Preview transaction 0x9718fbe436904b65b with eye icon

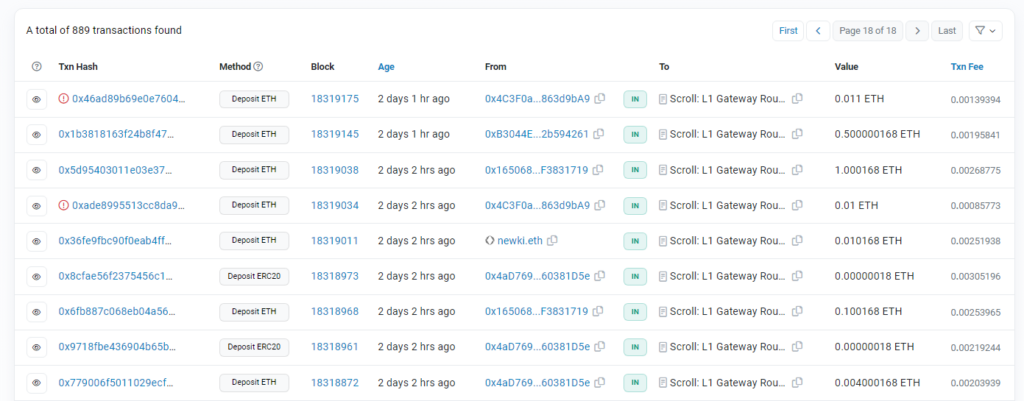37,347
